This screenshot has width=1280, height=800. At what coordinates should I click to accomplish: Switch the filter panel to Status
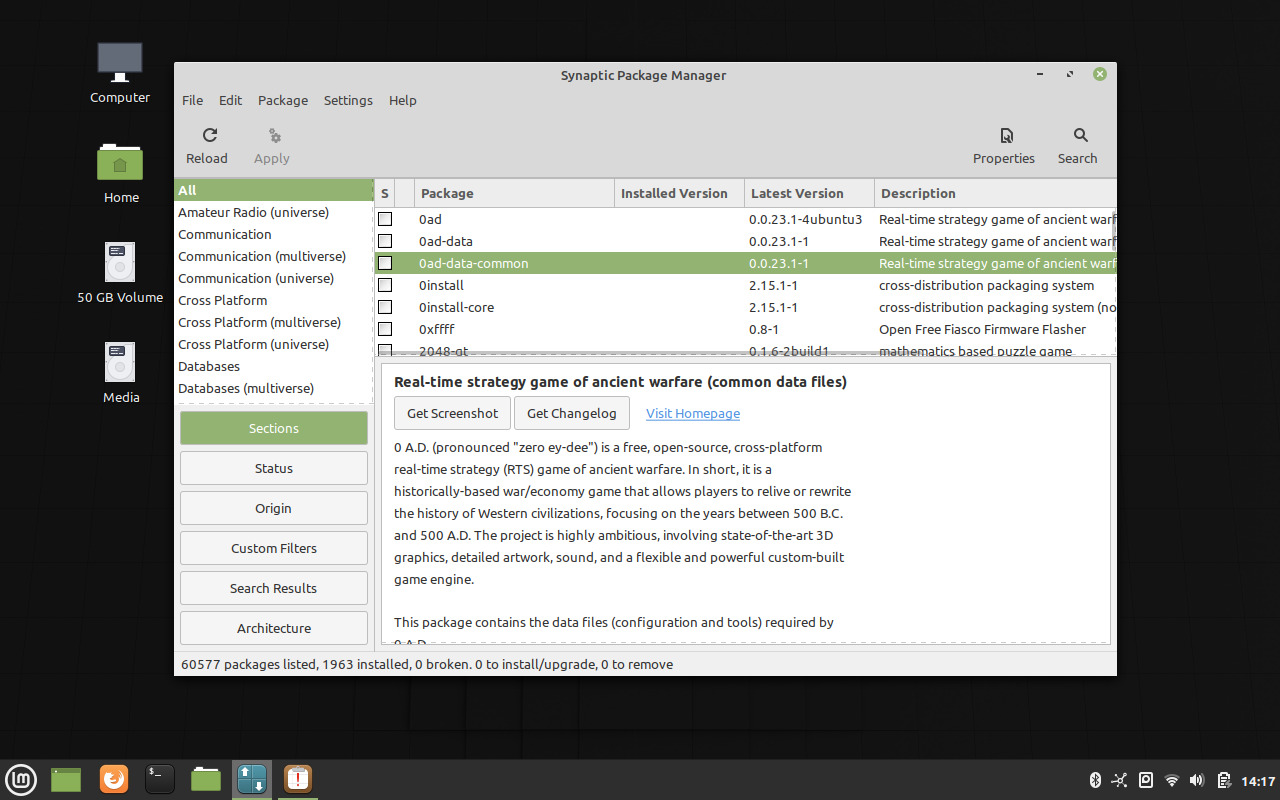(273, 467)
